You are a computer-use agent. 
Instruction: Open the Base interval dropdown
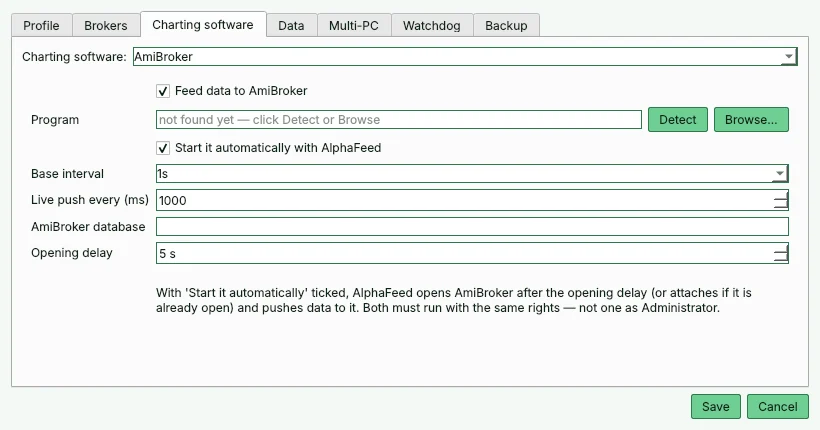(x=472, y=174)
